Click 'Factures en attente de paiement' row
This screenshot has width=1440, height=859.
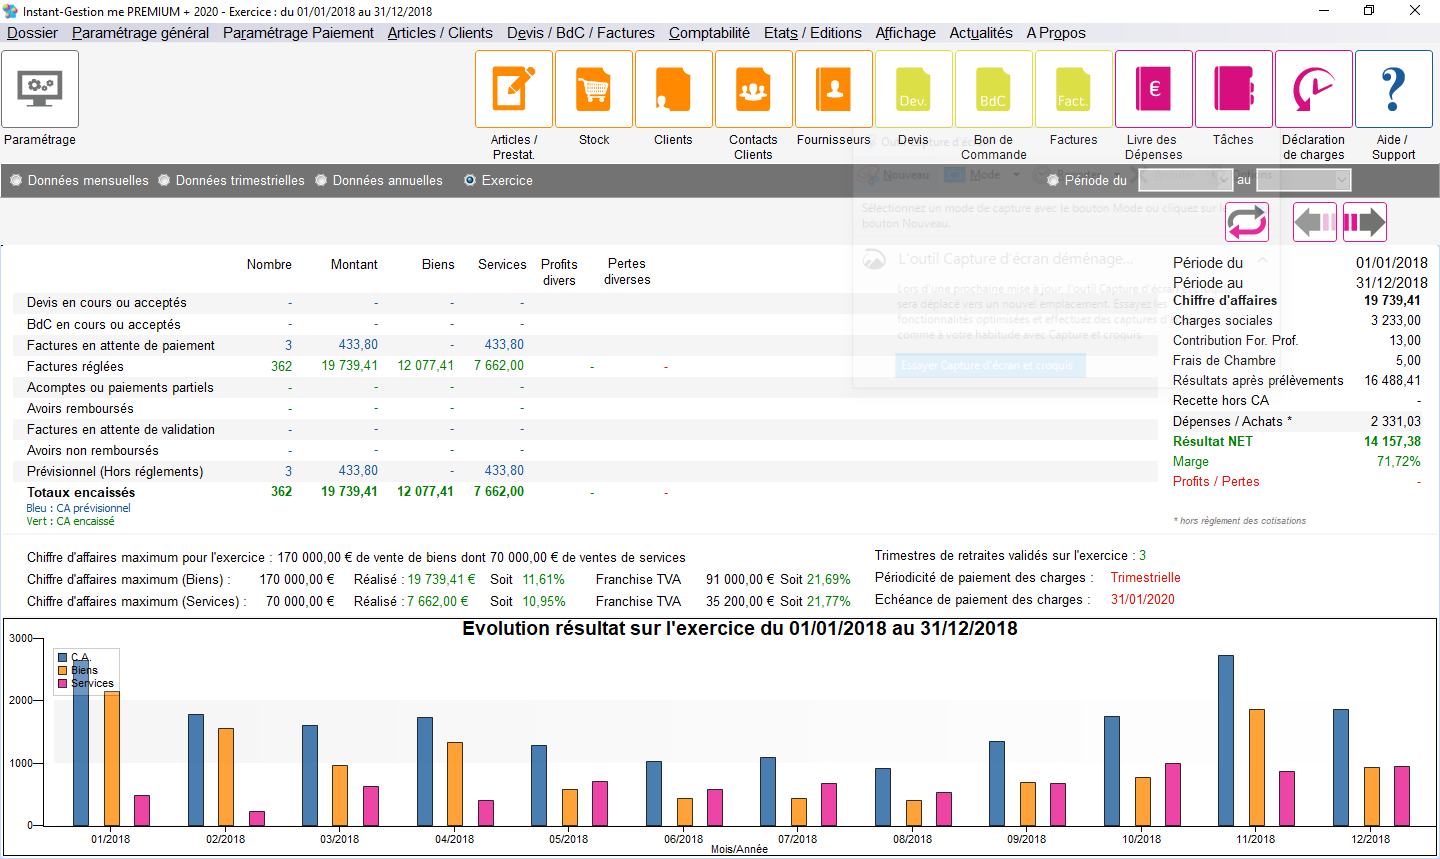coord(585,345)
